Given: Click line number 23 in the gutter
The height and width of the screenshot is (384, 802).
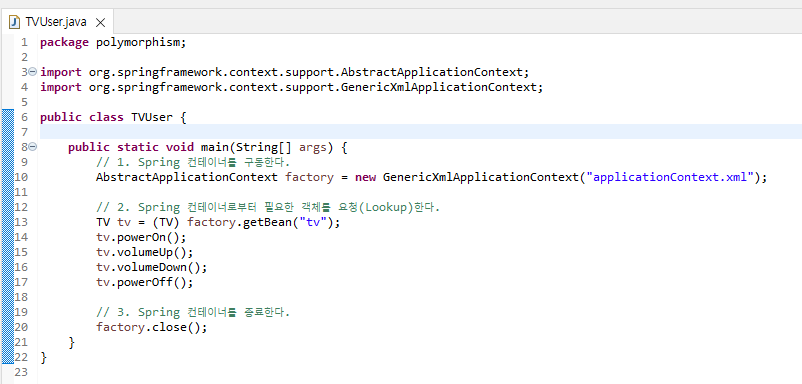Looking at the screenshot, I should pyautogui.click(x=21, y=372).
